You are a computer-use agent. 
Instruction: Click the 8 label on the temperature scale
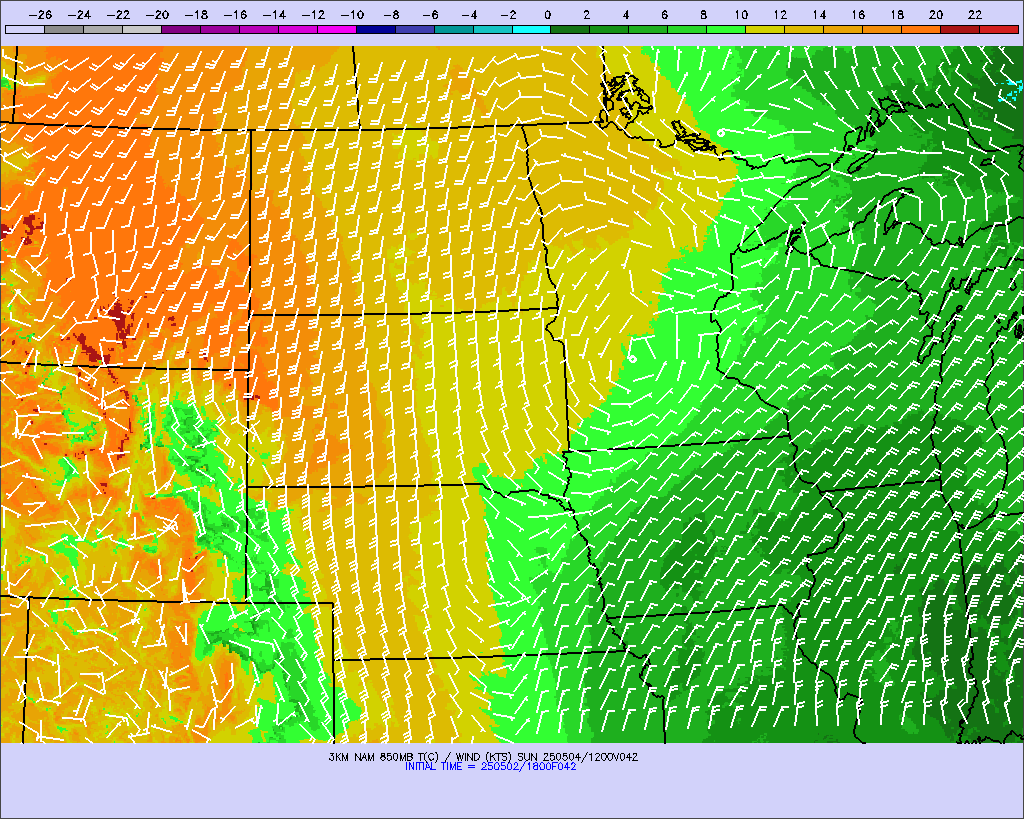coord(703,15)
